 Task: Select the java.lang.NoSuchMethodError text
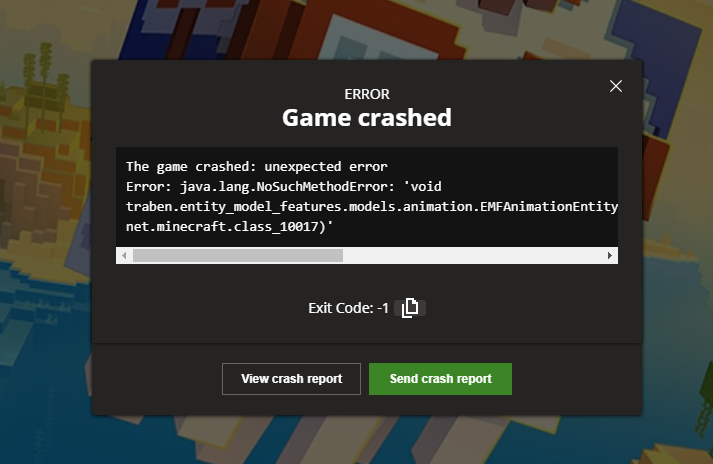283,187
